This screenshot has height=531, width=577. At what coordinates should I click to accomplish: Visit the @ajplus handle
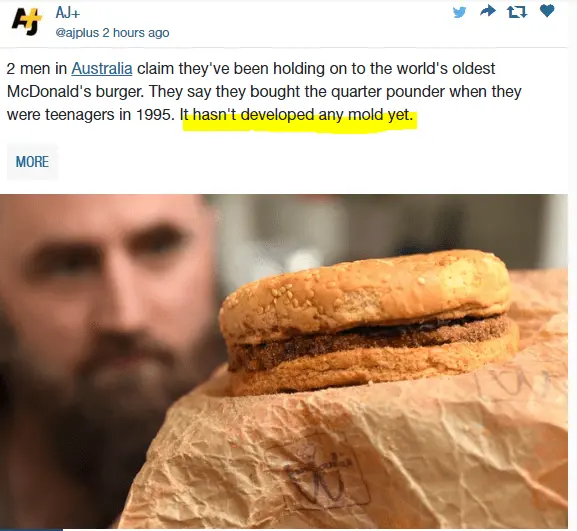77,33
